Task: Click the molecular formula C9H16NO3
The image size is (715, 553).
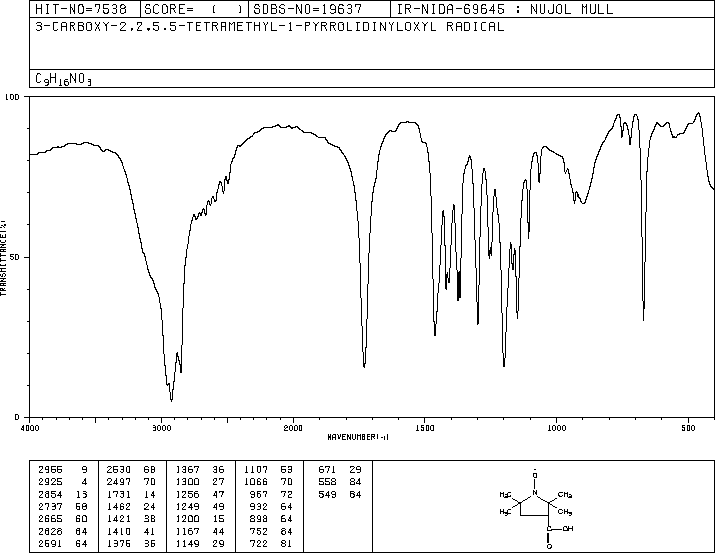Action: click(x=63, y=79)
